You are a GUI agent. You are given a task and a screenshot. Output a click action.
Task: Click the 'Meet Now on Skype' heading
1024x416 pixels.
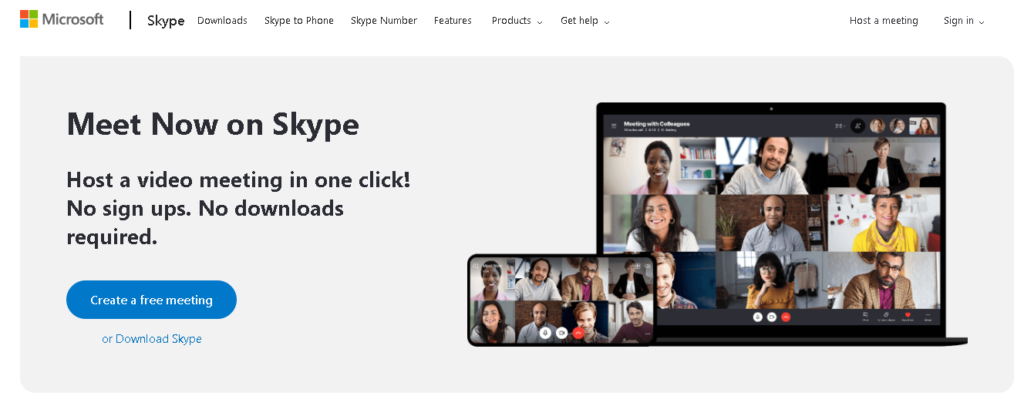click(x=213, y=123)
